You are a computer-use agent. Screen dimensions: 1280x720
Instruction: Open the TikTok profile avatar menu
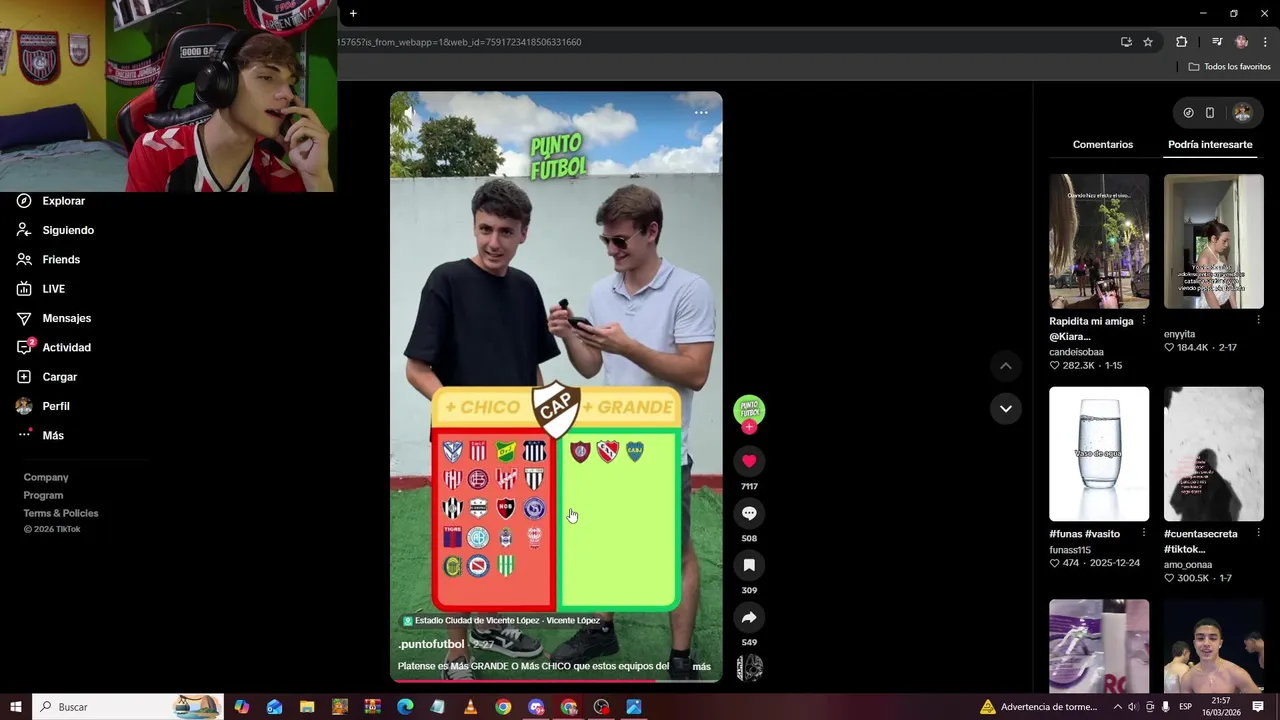[x=1242, y=113]
